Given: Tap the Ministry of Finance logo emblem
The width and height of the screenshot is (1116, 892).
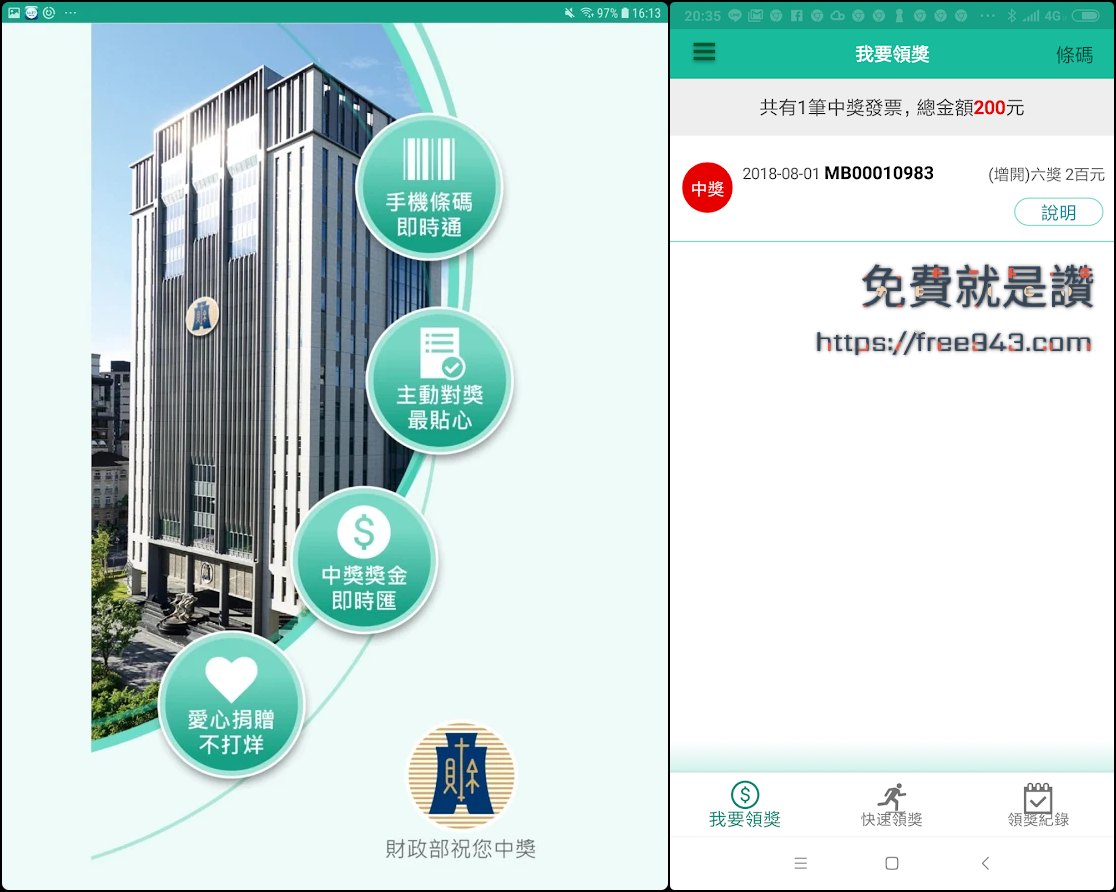Looking at the screenshot, I should [461, 777].
